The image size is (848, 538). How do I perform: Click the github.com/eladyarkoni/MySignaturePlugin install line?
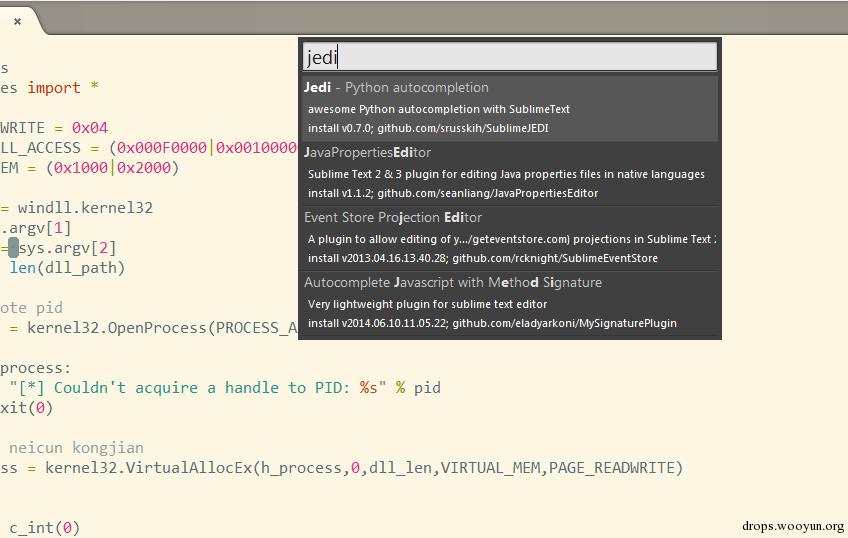492,323
